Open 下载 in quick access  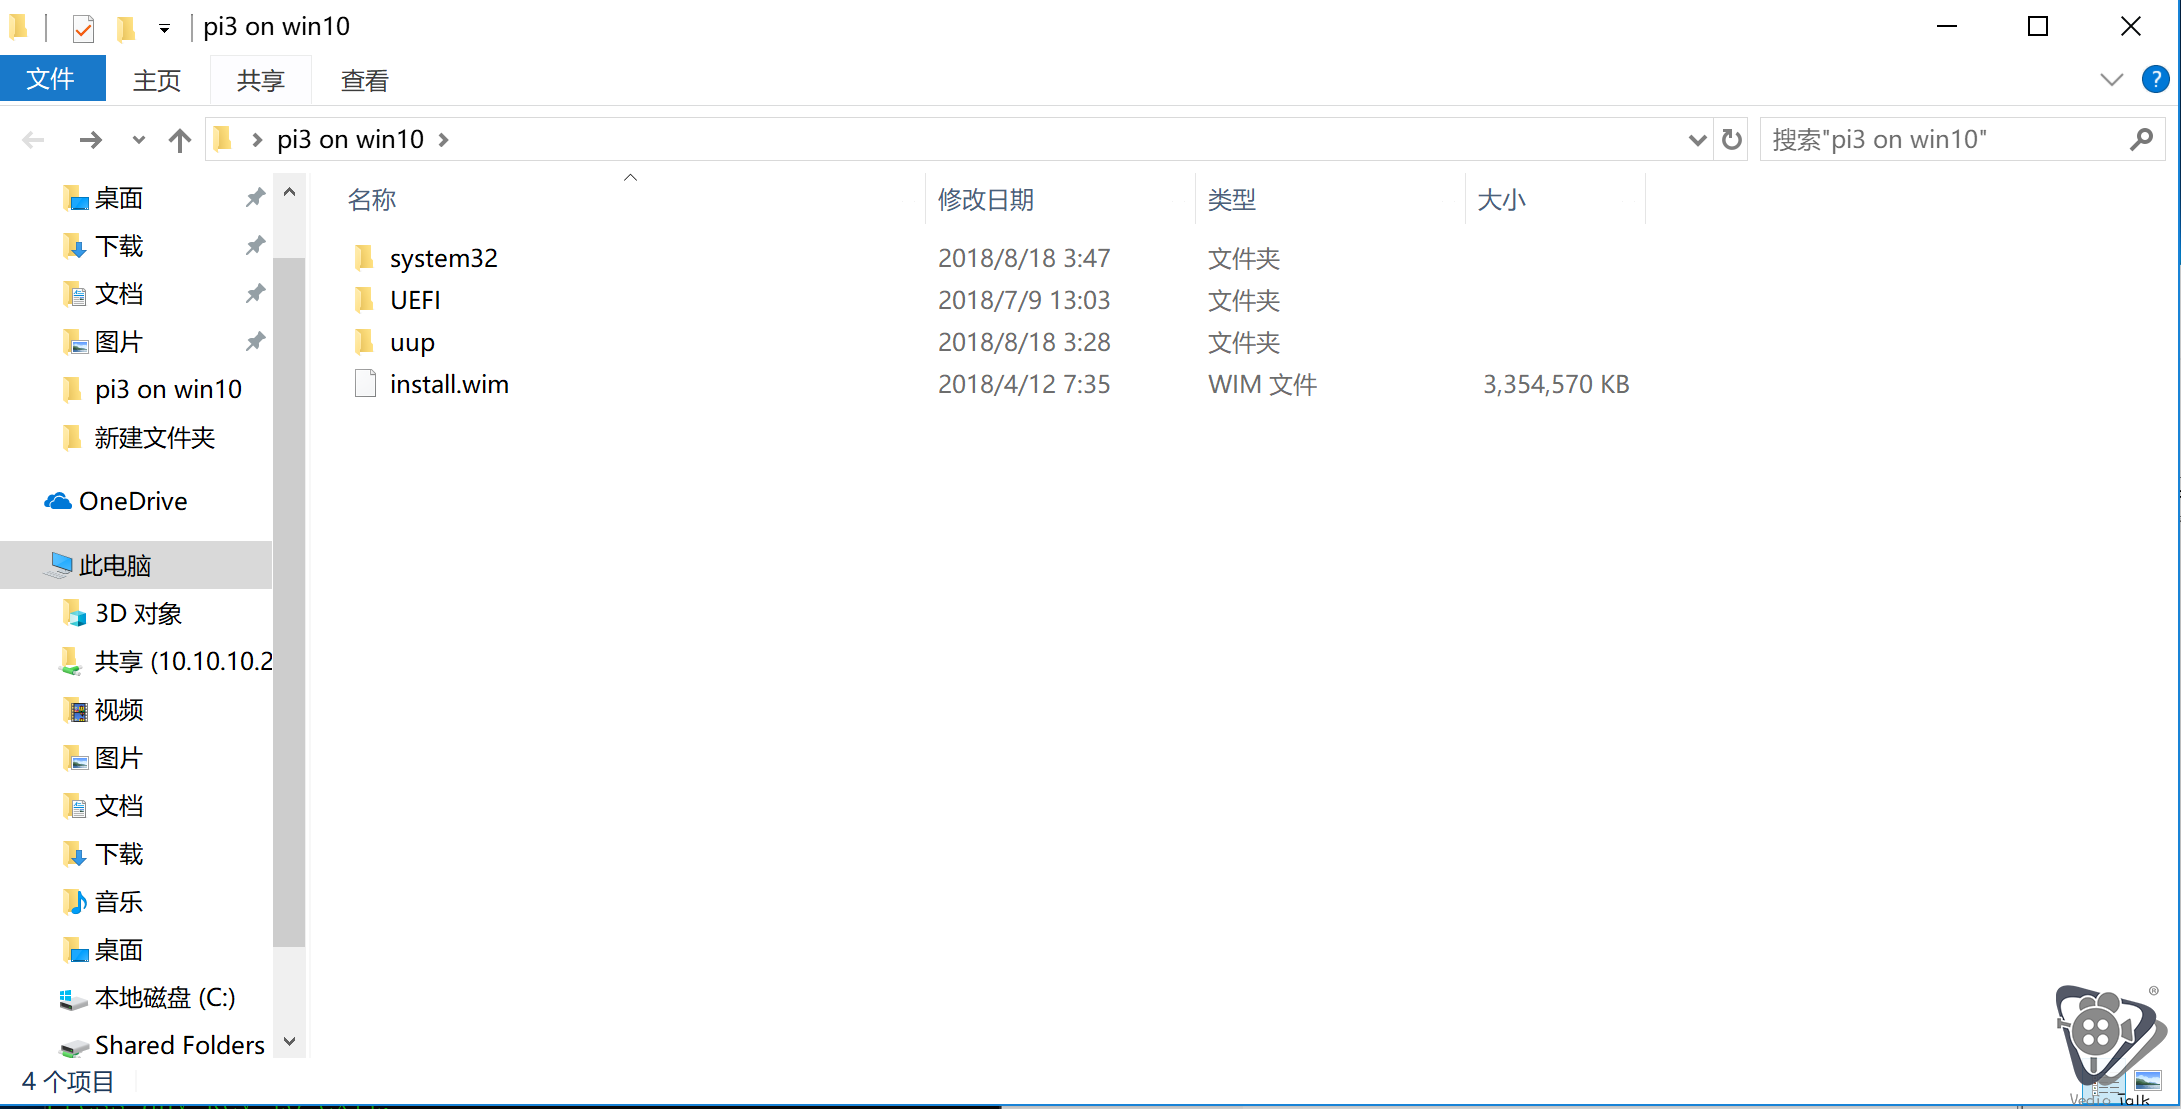tap(119, 246)
